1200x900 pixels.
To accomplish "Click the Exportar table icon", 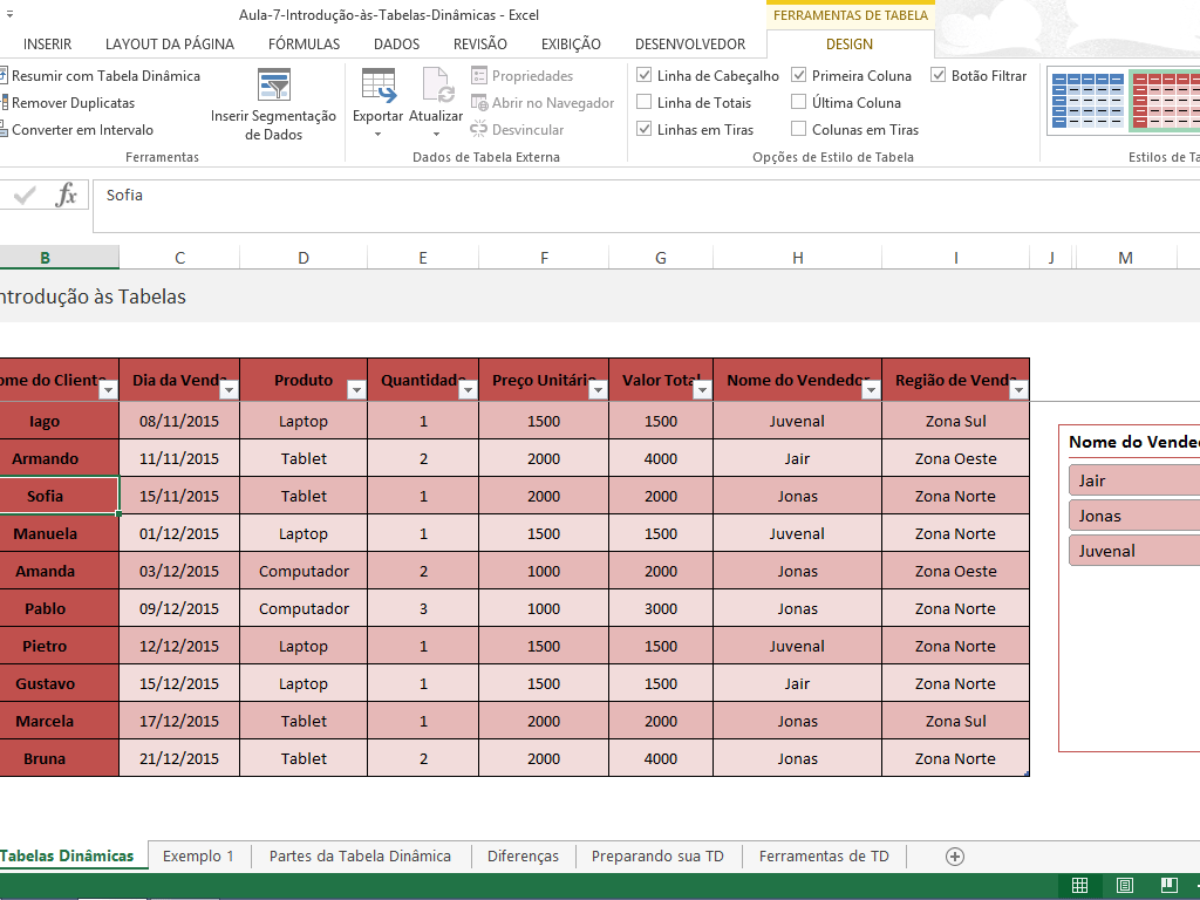I will pyautogui.click(x=378, y=87).
